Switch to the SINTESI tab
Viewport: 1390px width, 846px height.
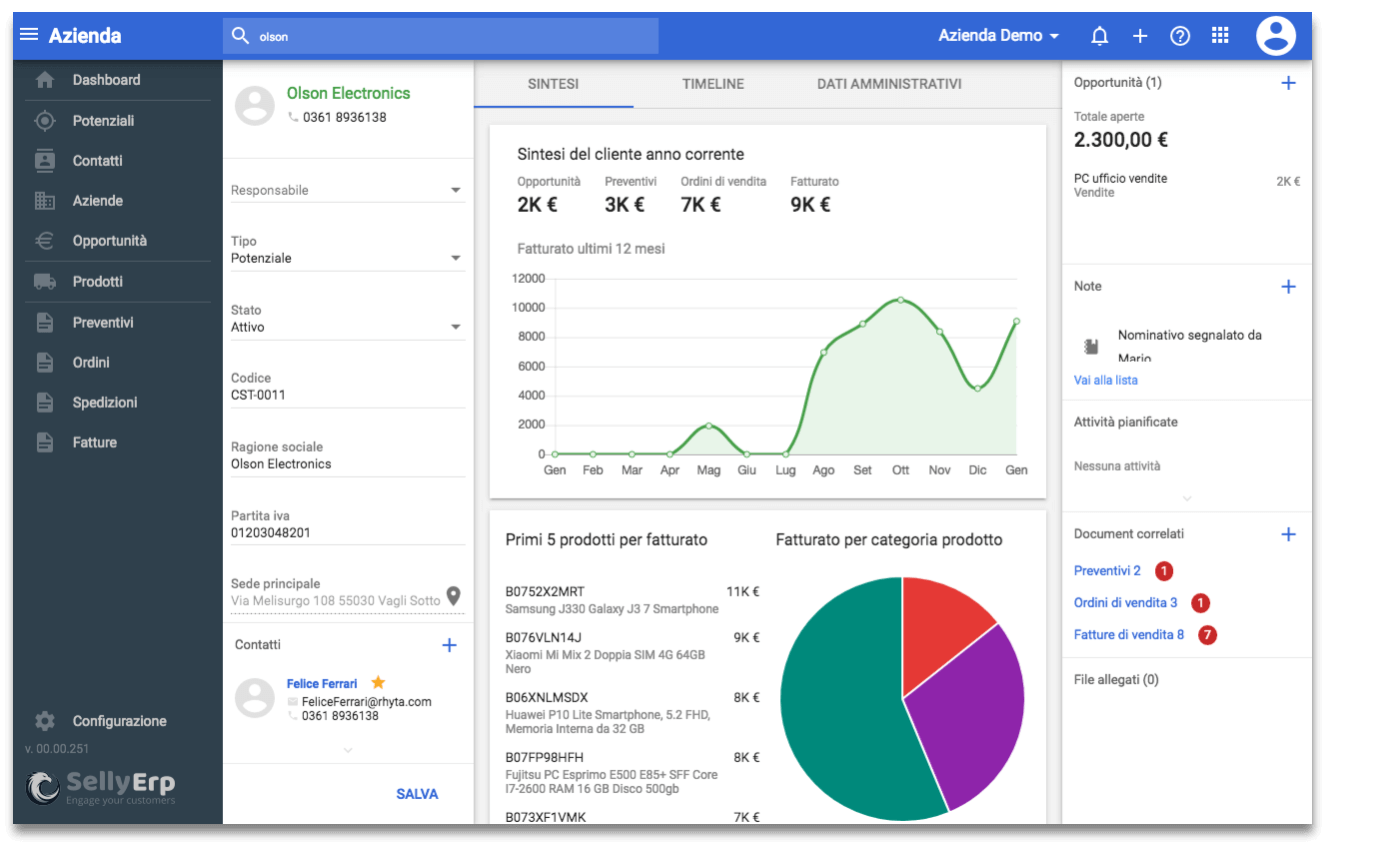click(553, 84)
